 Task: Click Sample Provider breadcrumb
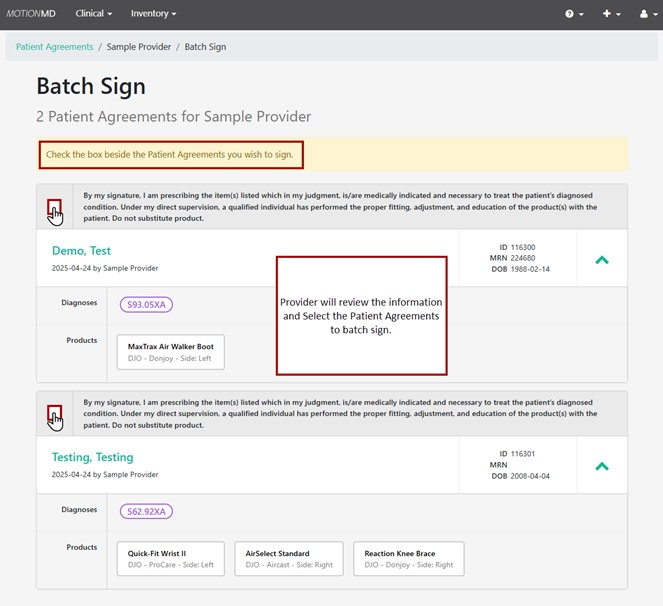139,47
